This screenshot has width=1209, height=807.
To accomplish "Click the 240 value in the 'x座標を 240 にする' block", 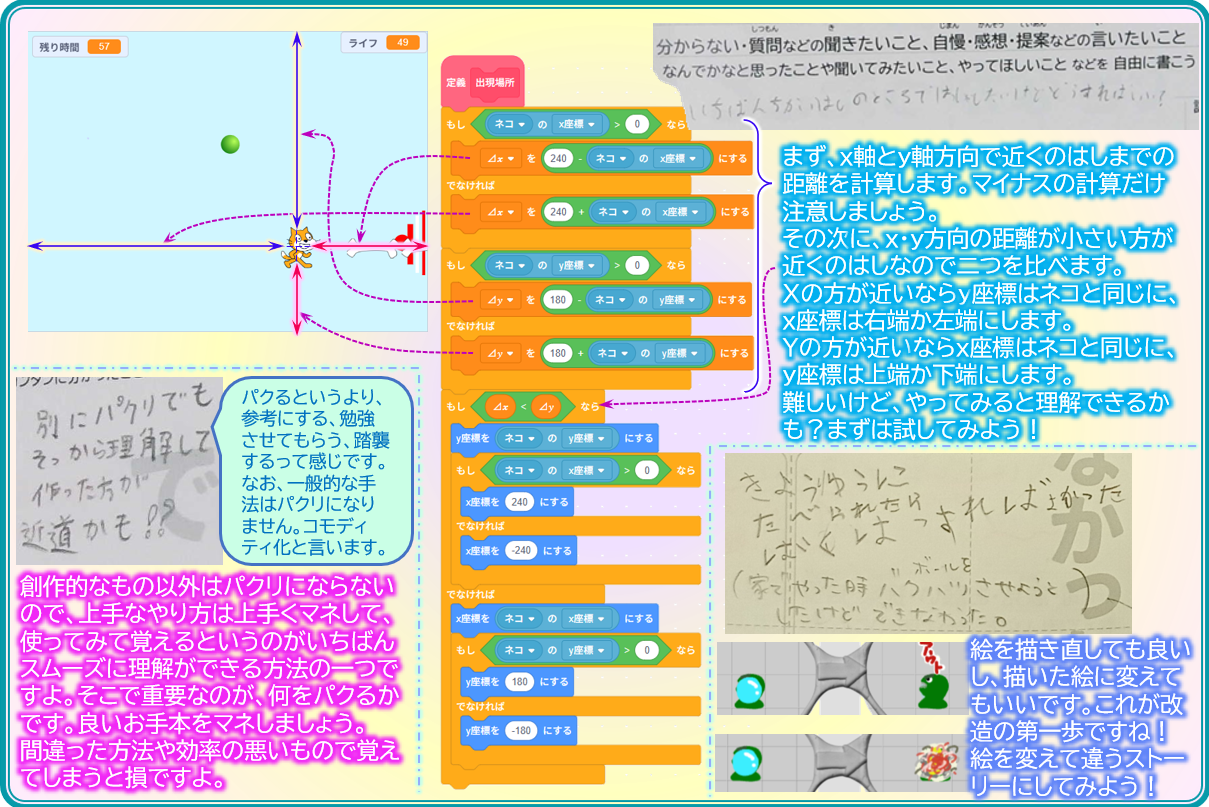I will click(518, 501).
